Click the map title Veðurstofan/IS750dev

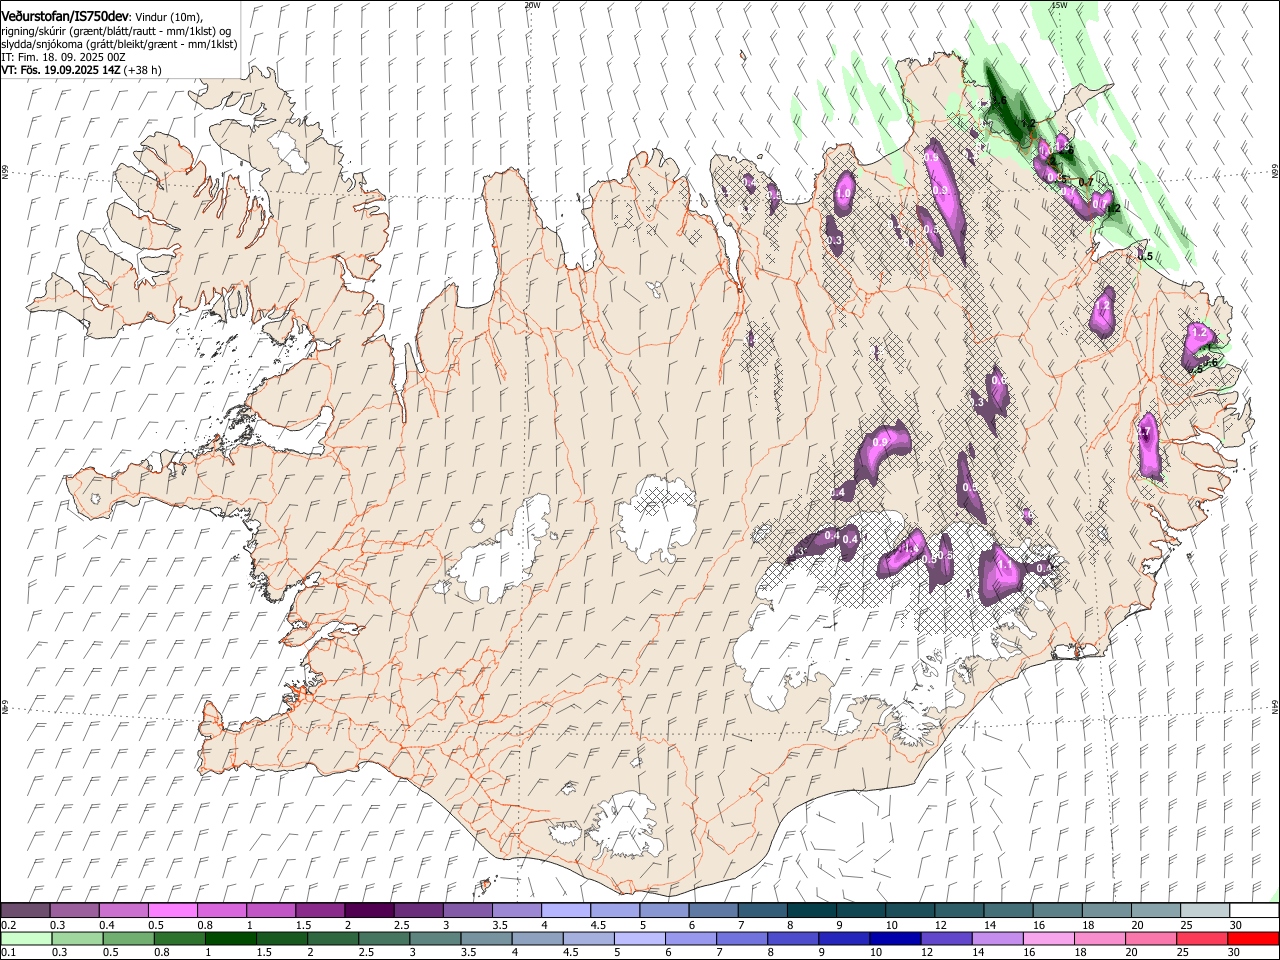pos(65,17)
